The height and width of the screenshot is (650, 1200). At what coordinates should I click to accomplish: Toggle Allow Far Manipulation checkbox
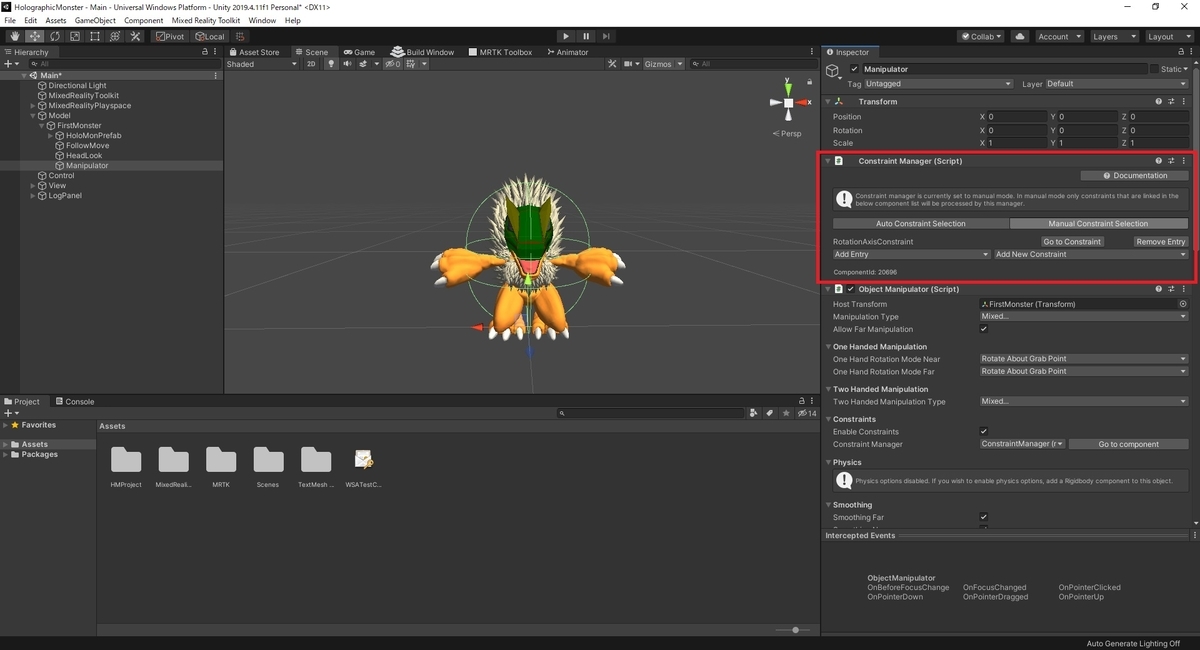984,329
